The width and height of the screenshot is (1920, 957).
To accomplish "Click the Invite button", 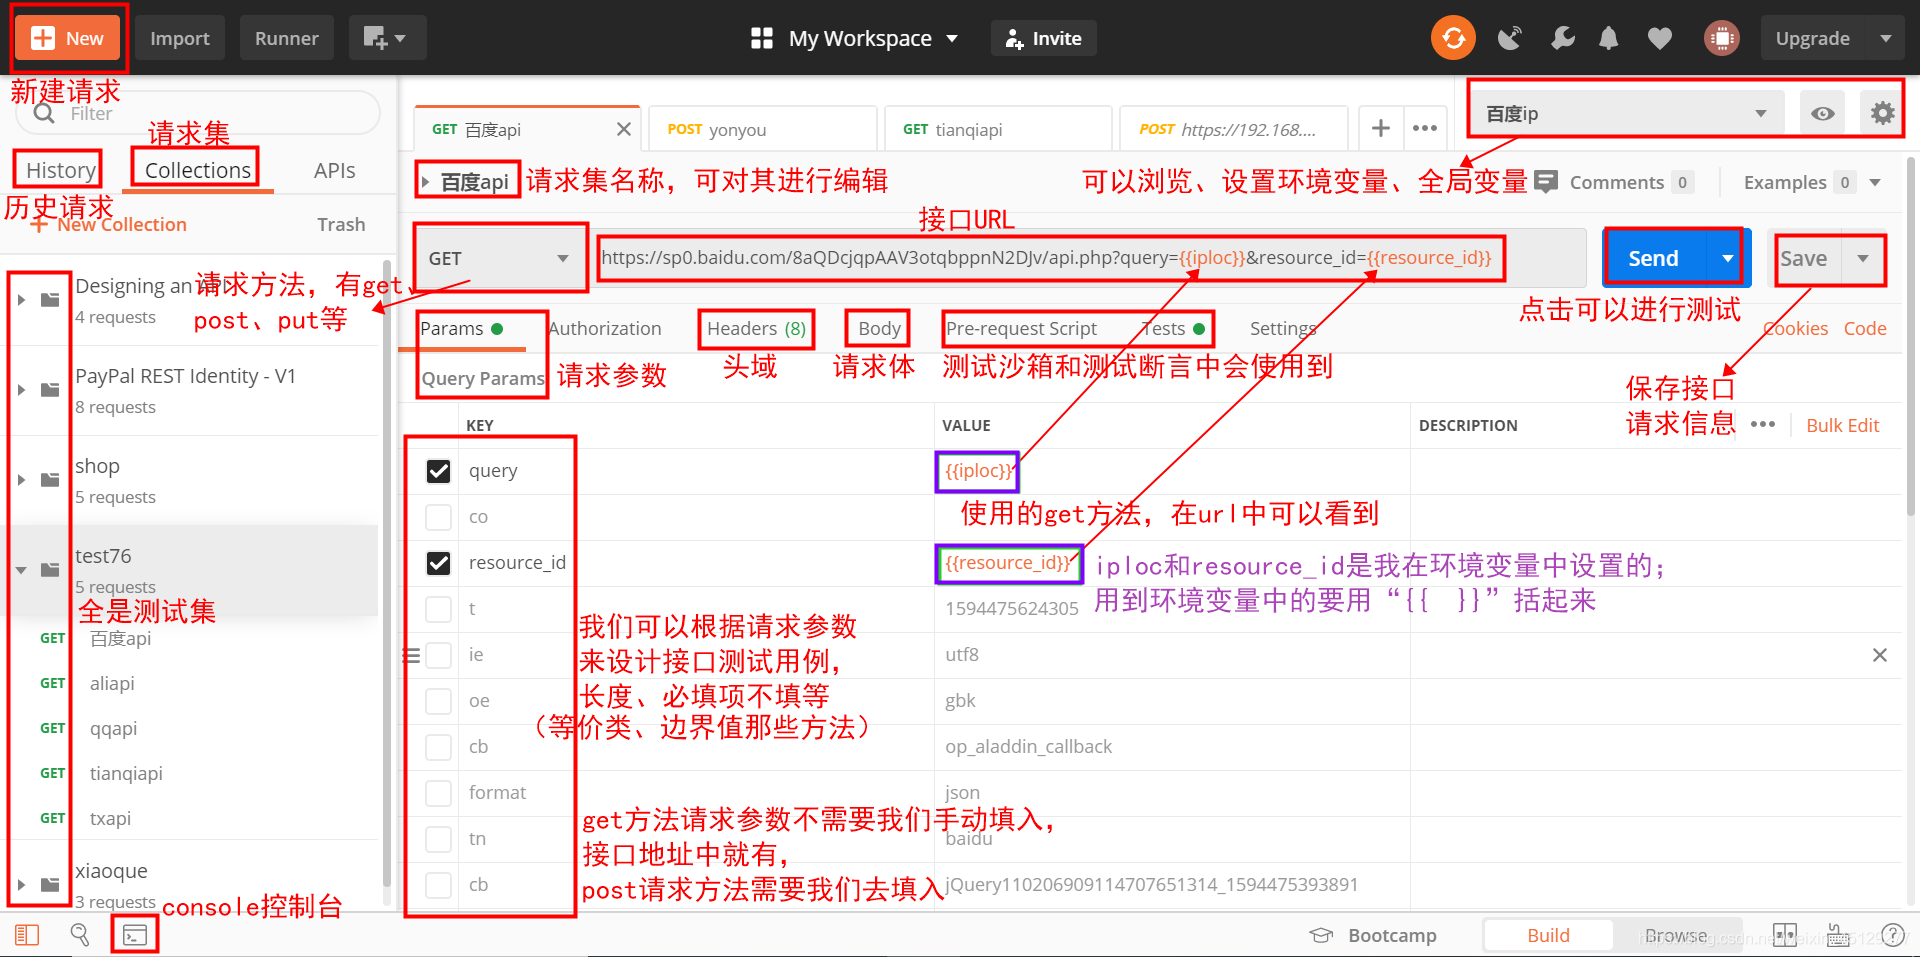I will (1043, 38).
